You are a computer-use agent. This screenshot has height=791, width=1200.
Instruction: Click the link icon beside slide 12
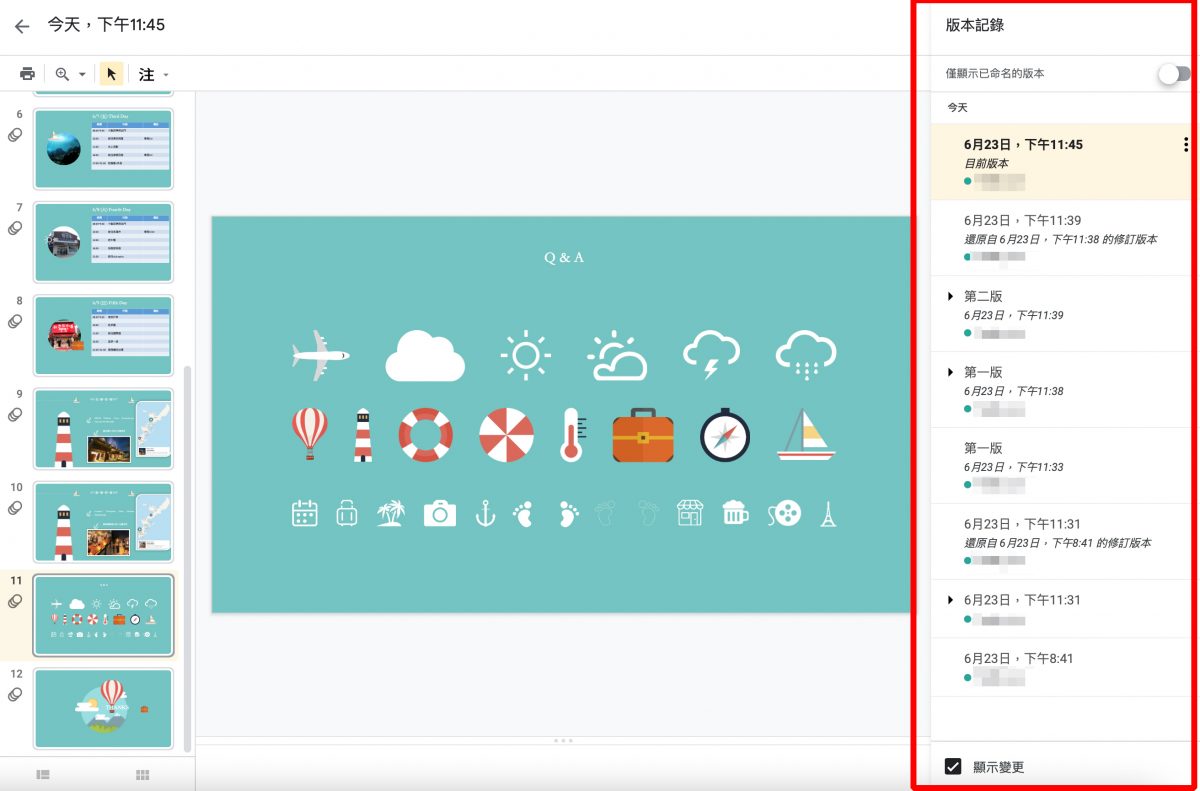coord(15,694)
